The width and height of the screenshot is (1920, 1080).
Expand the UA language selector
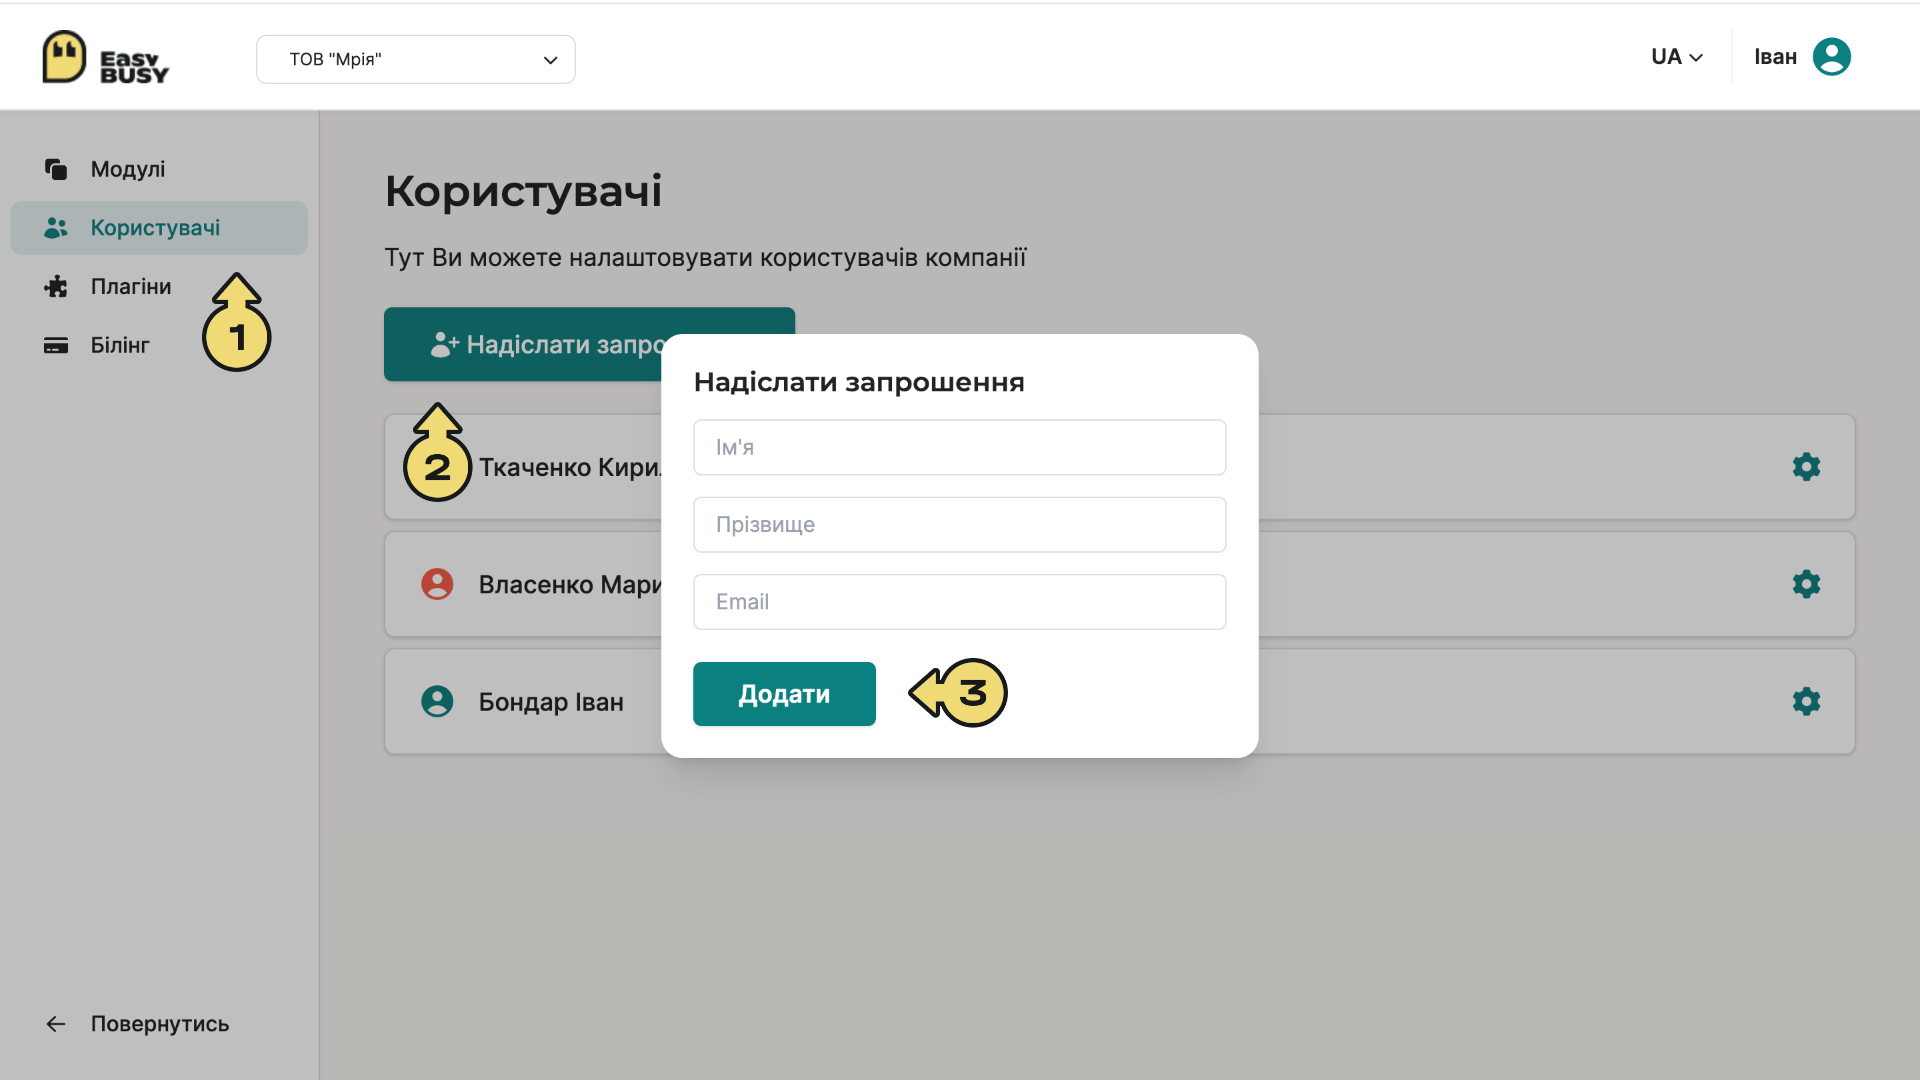(1677, 57)
